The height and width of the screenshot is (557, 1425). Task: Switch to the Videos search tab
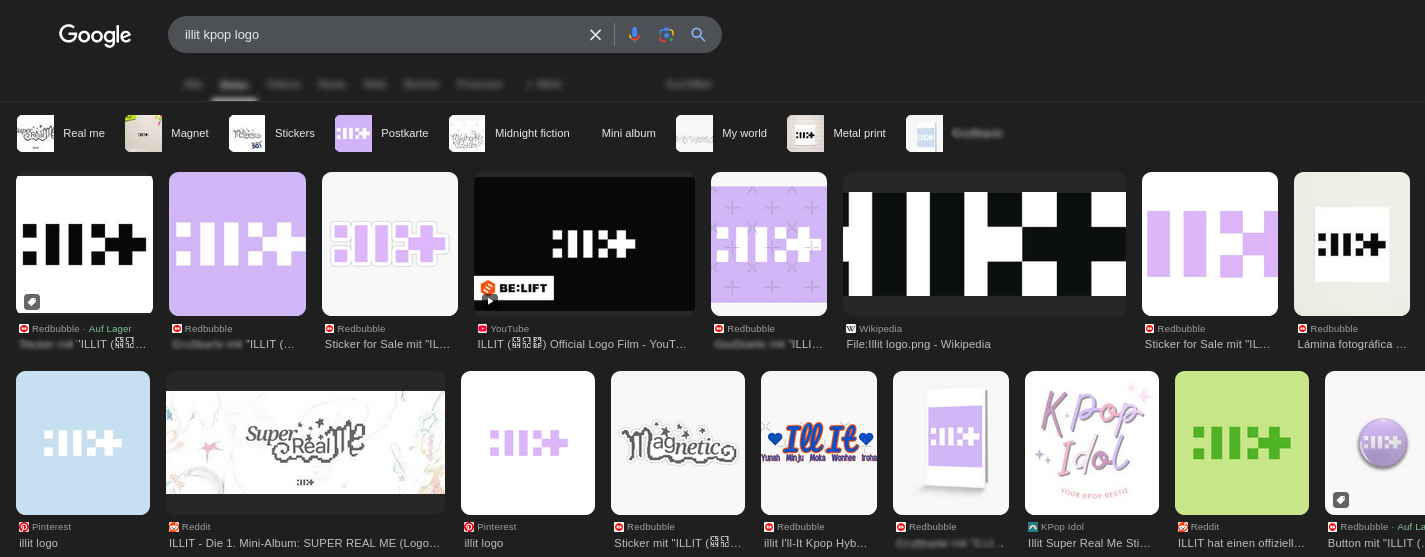tap(283, 84)
